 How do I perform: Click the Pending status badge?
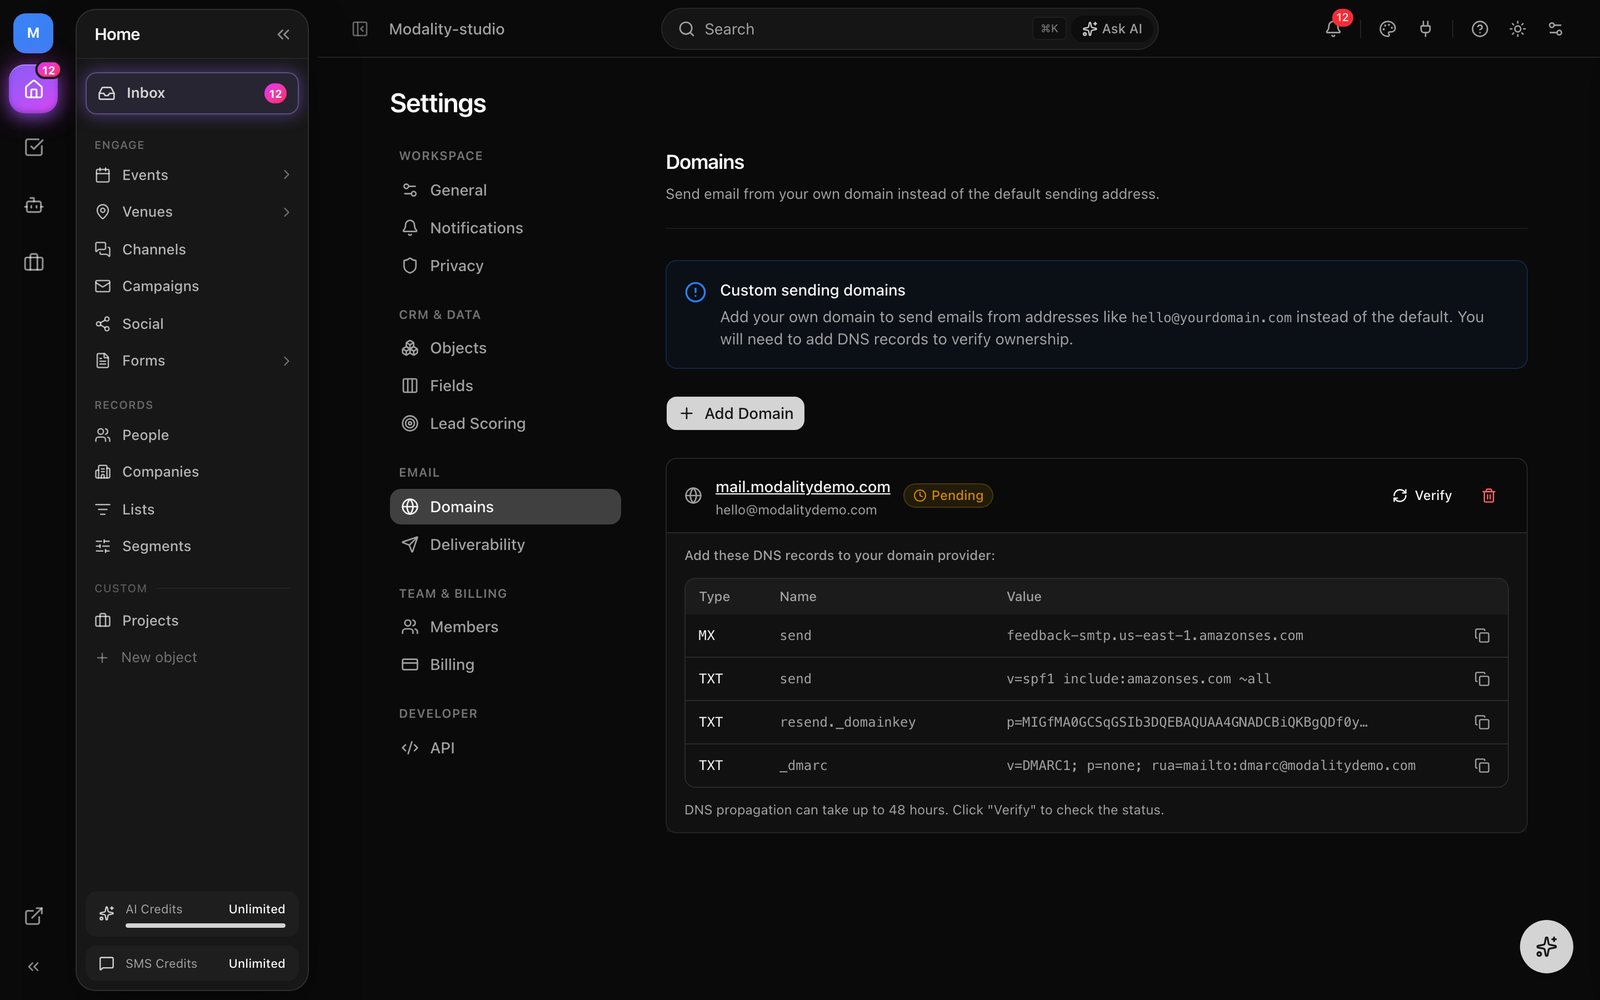click(948, 496)
